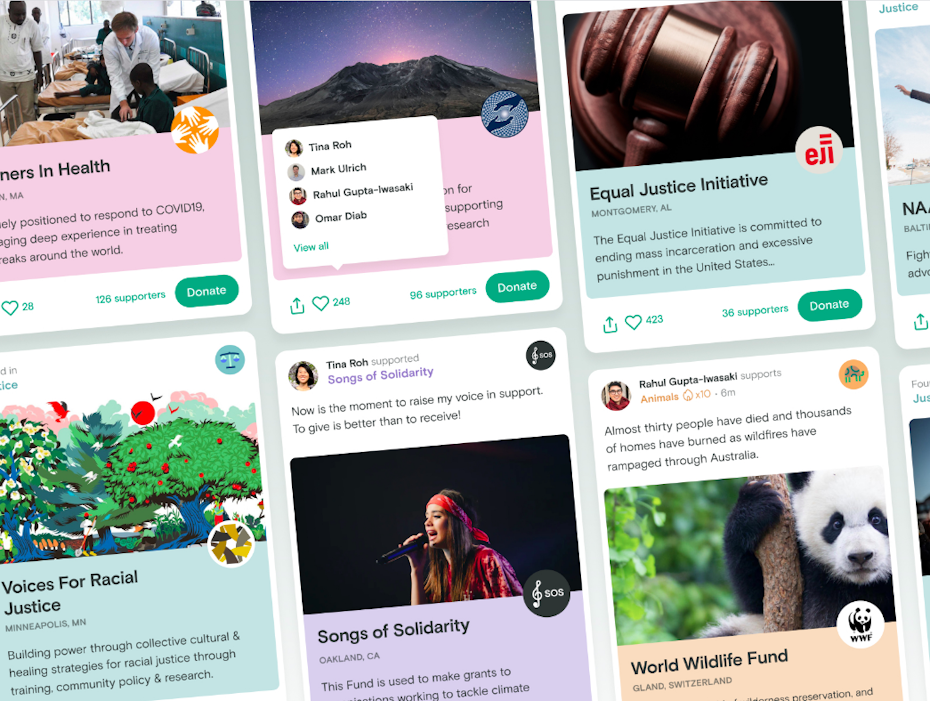The width and height of the screenshot is (930, 701).
Task: Open the 126 supporters list
Action: pos(130,297)
